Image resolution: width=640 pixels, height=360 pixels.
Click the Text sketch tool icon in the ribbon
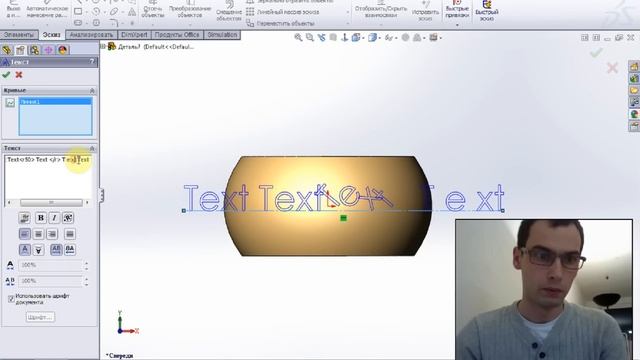coord(132,12)
